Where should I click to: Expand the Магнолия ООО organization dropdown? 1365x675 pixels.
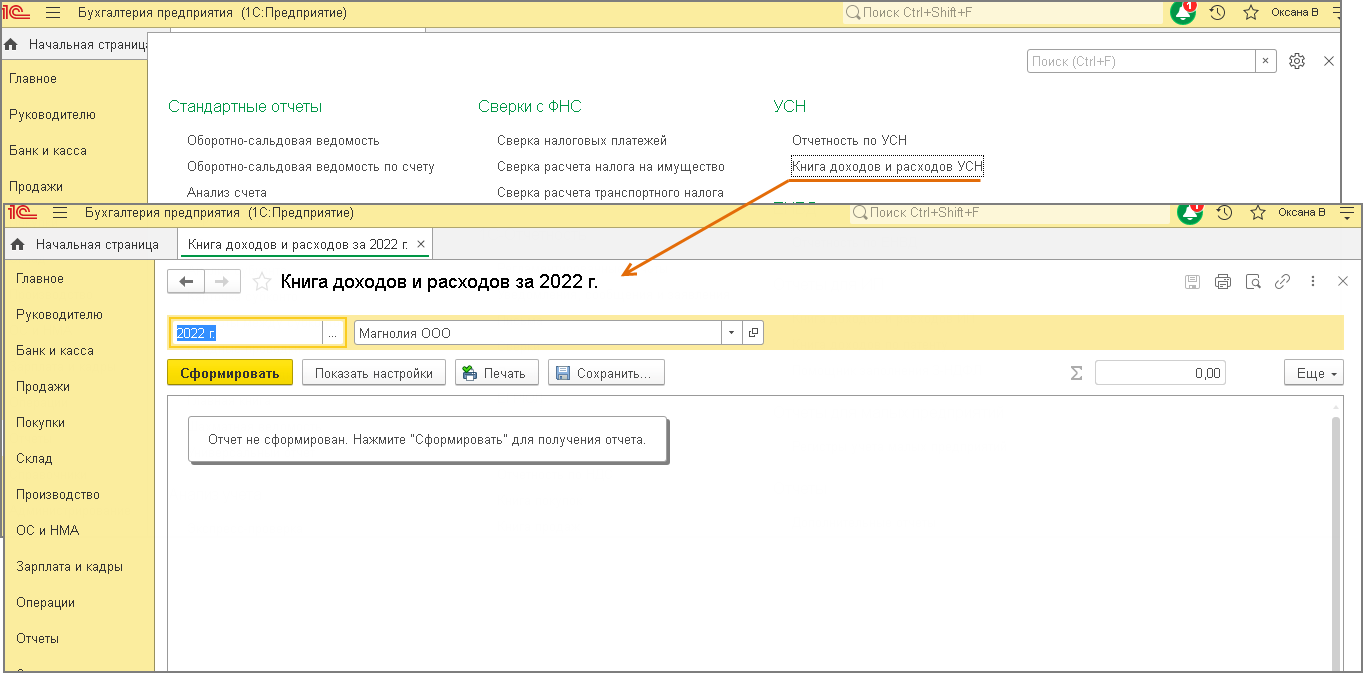point(732,333)
